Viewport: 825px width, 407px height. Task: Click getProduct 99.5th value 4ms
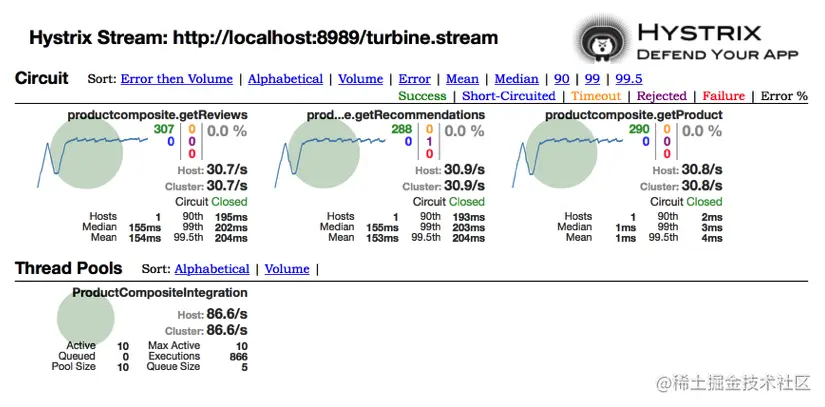click(712, 238)
